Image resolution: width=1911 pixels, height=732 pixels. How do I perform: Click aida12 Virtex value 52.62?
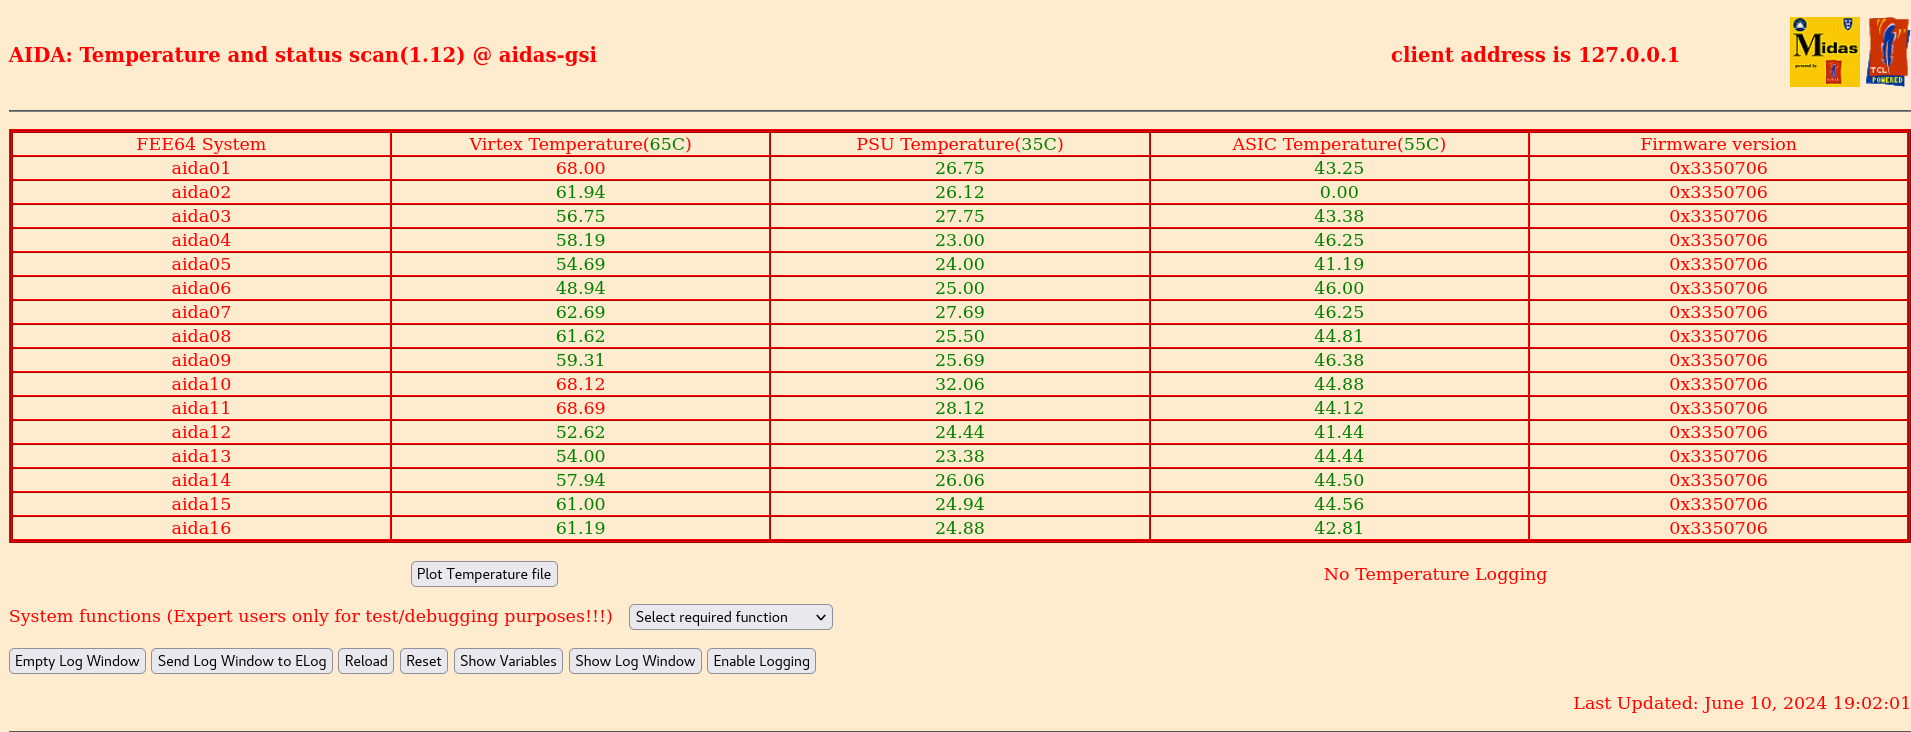point(580,432)
